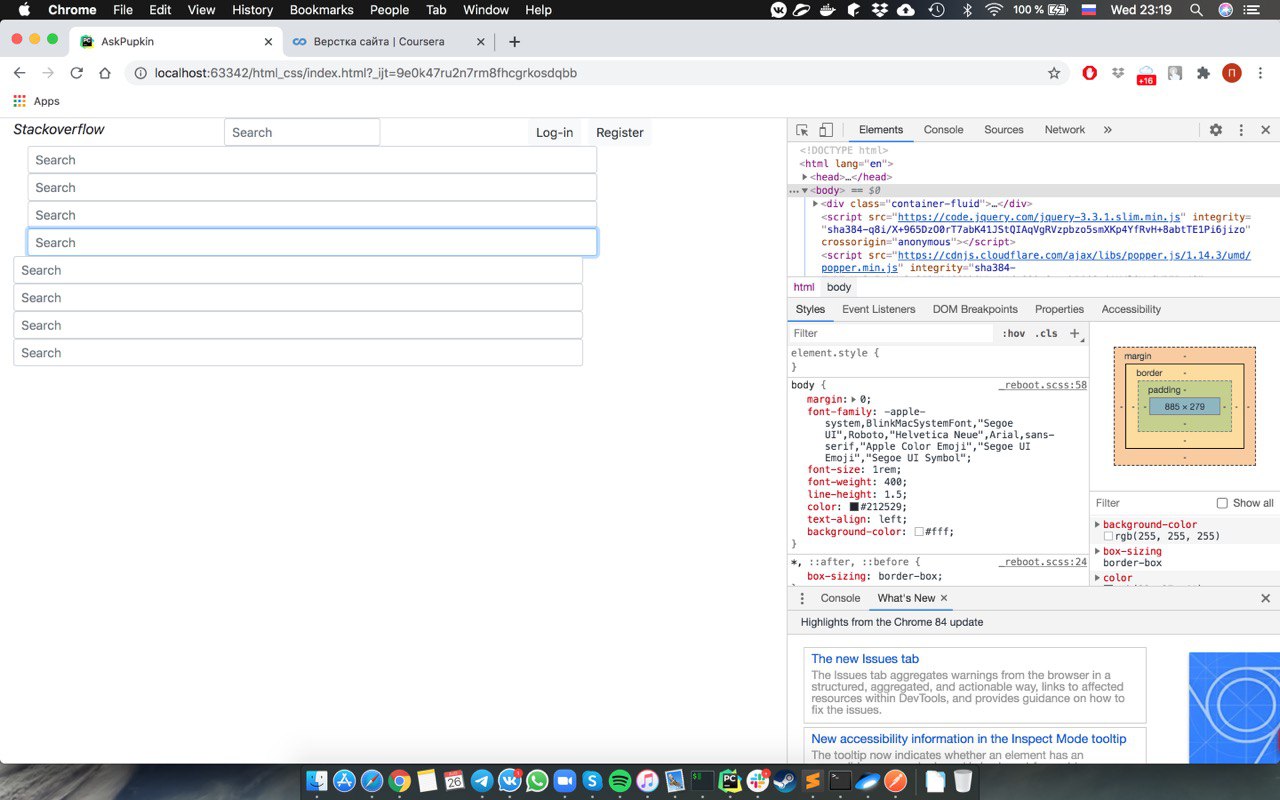Viewport: 1280px width, 800px height.
Task: Open the _reboot.scss:58 source link
Action: 1042,385
